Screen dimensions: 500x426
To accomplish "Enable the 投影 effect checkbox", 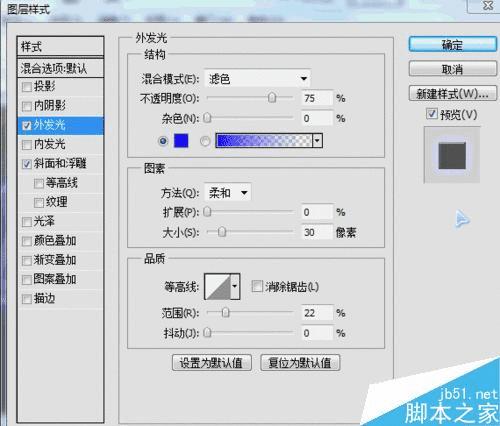I will pyautogui.click(x=27, y=87).
